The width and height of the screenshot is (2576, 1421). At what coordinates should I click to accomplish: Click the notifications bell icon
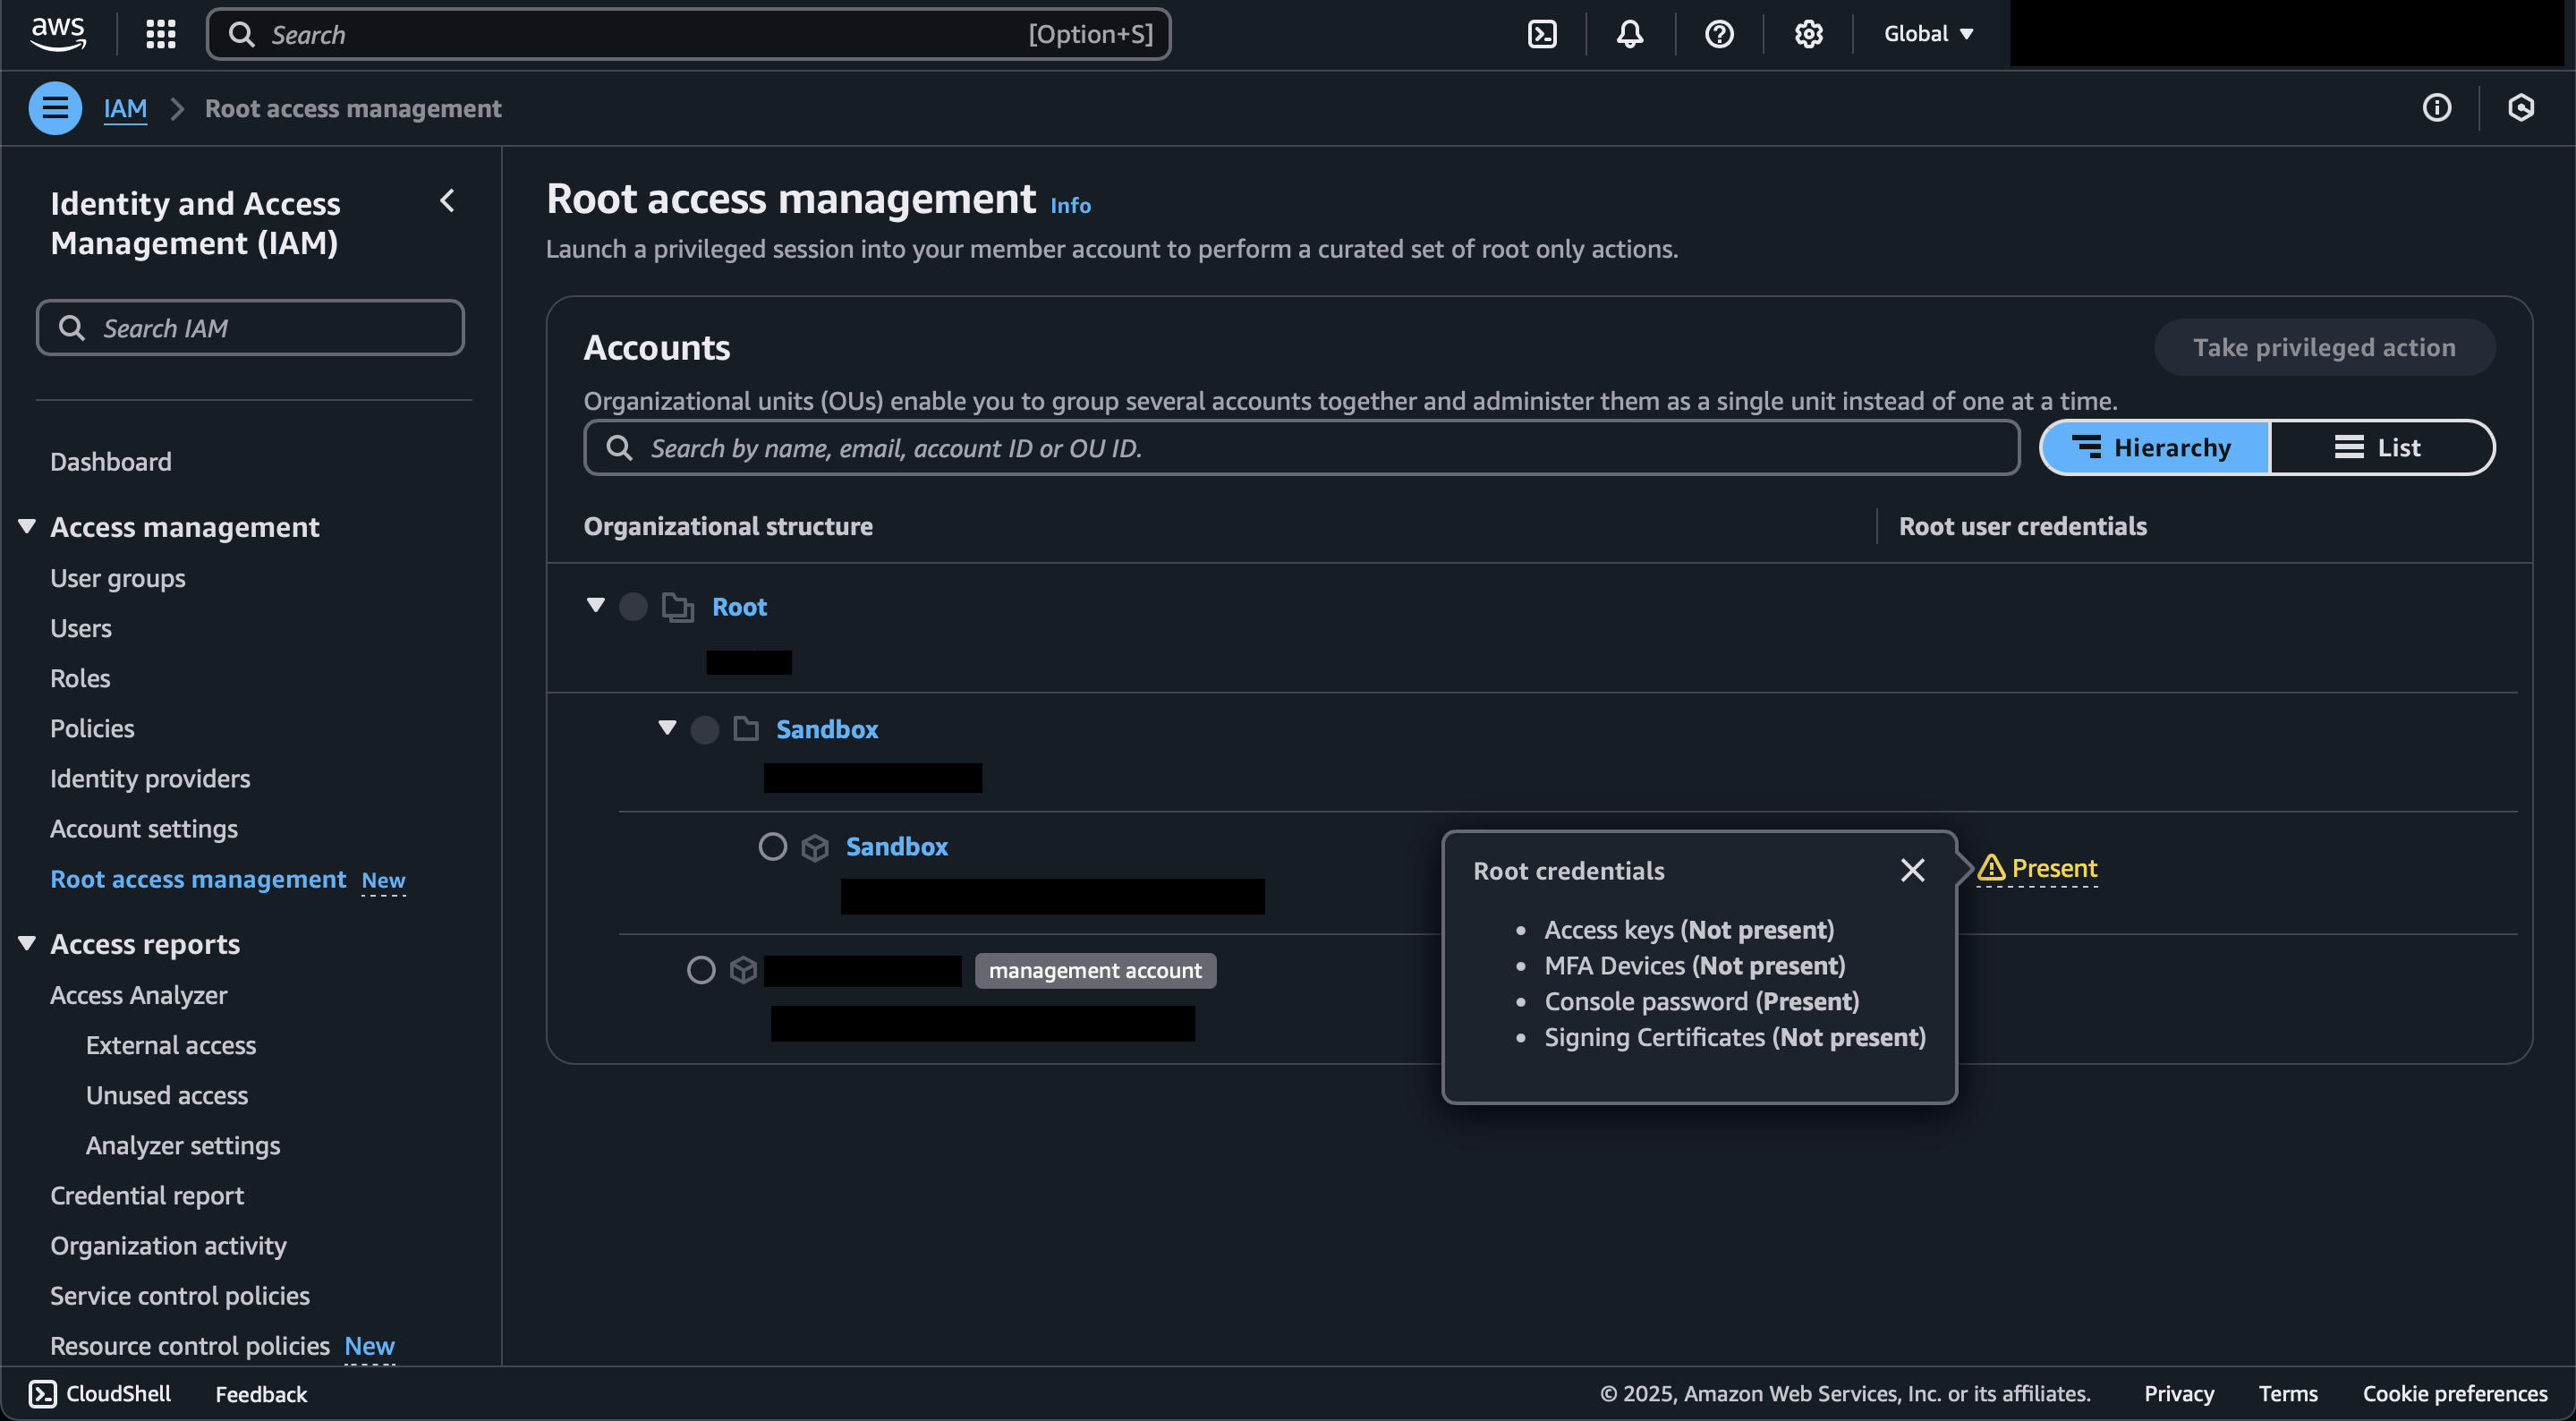click(1628, 33)
